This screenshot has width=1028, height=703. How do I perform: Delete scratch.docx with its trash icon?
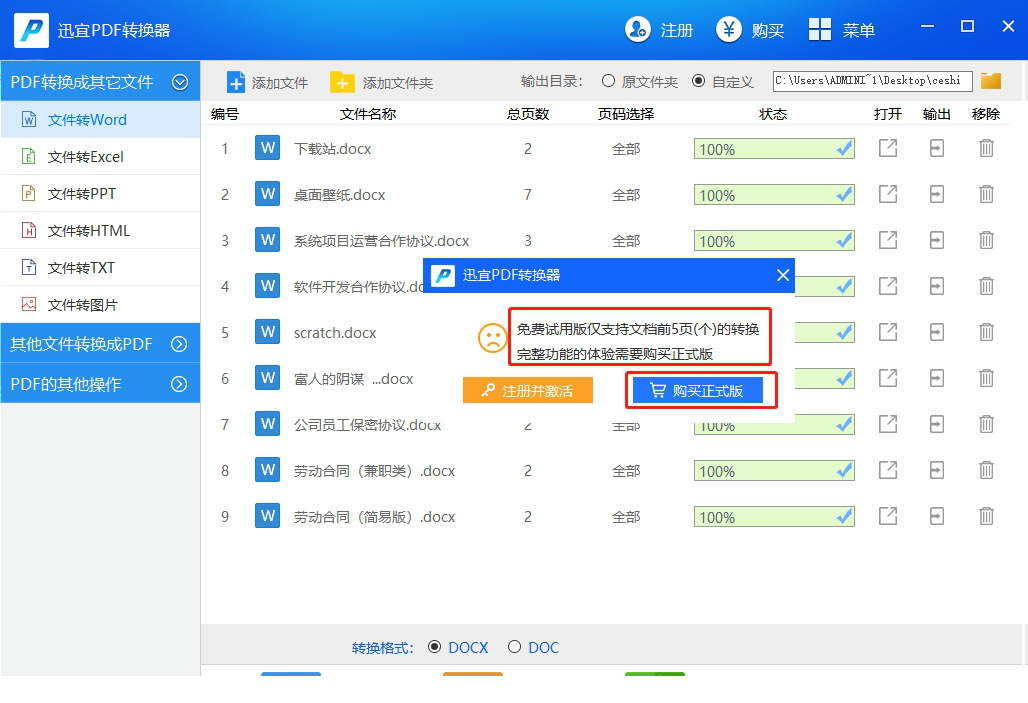(x=986, y=332)
